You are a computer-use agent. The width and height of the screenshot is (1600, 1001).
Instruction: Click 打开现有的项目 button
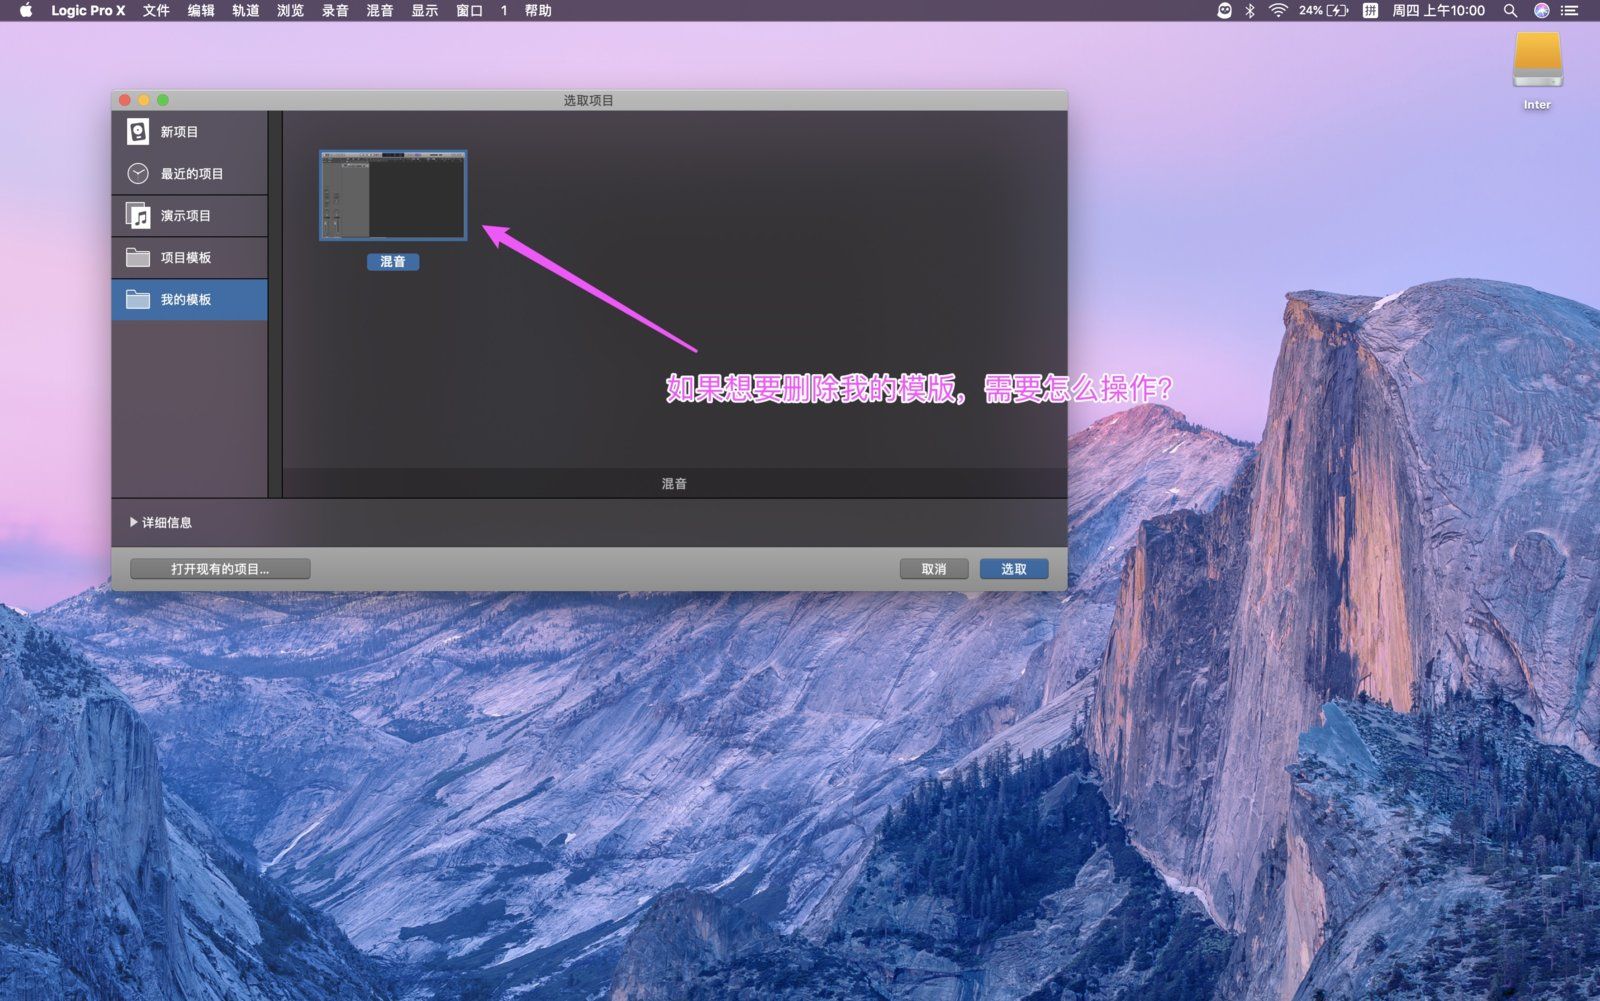point(220,569)
